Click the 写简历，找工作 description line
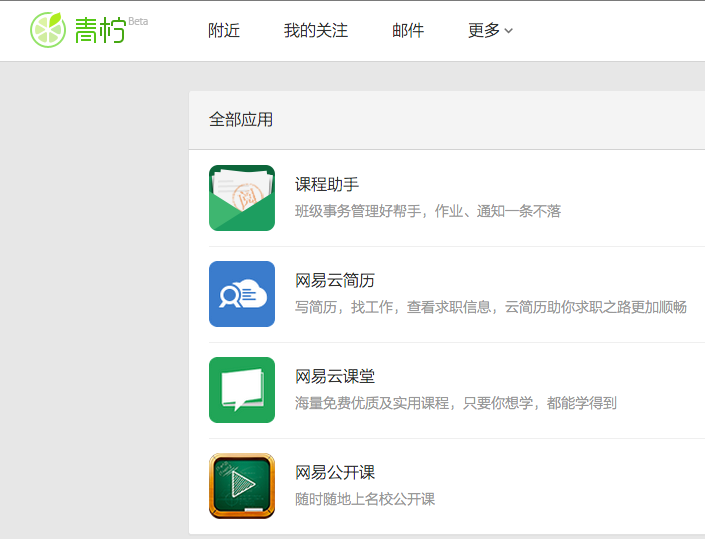705x539 pixels. (x=490, y=307)
